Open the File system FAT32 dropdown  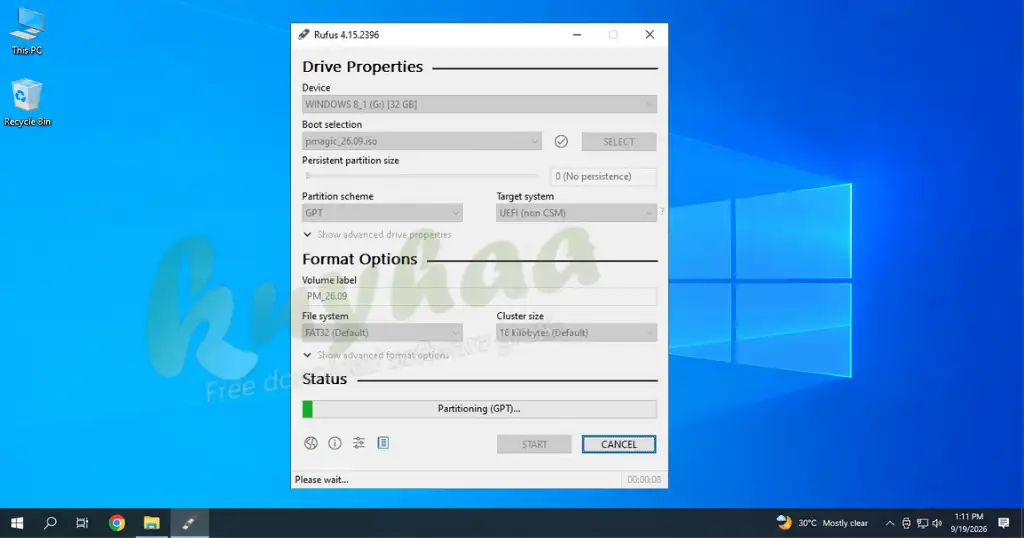pos(382,333)
